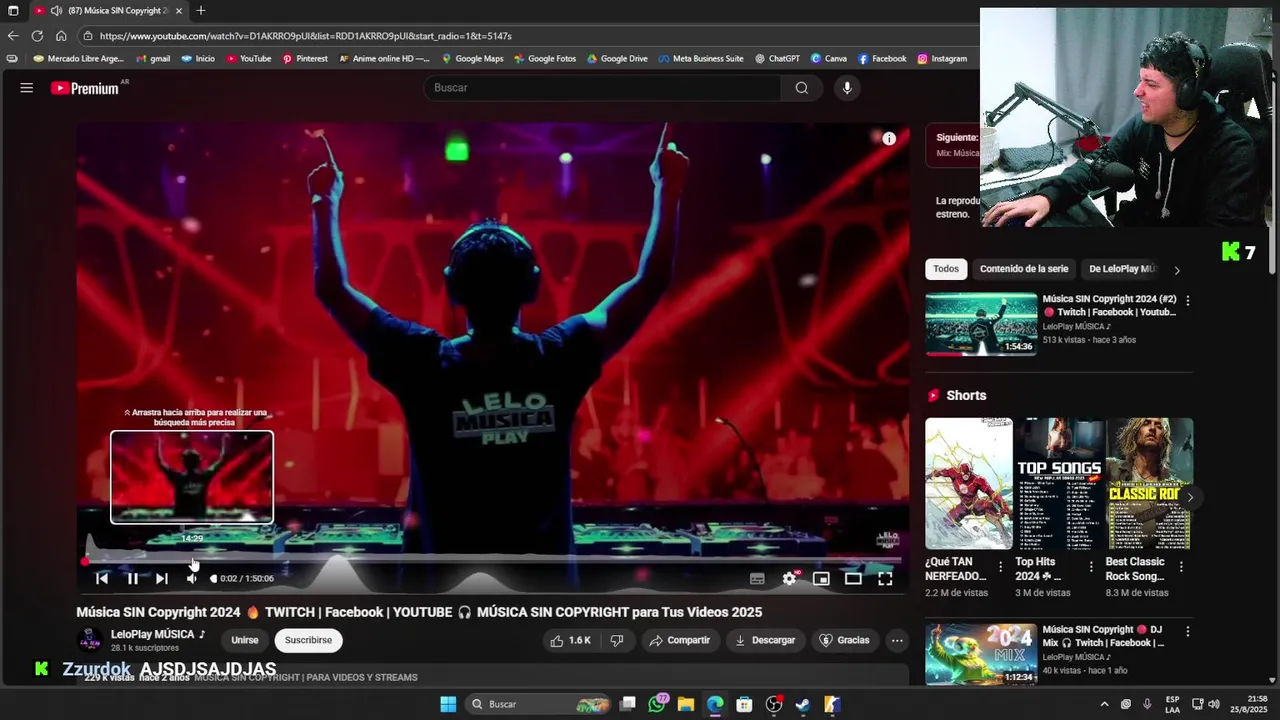Select the Contenido de la serie chip
This screenshot has height=720, width=1280.
(x=1024, y=269)
